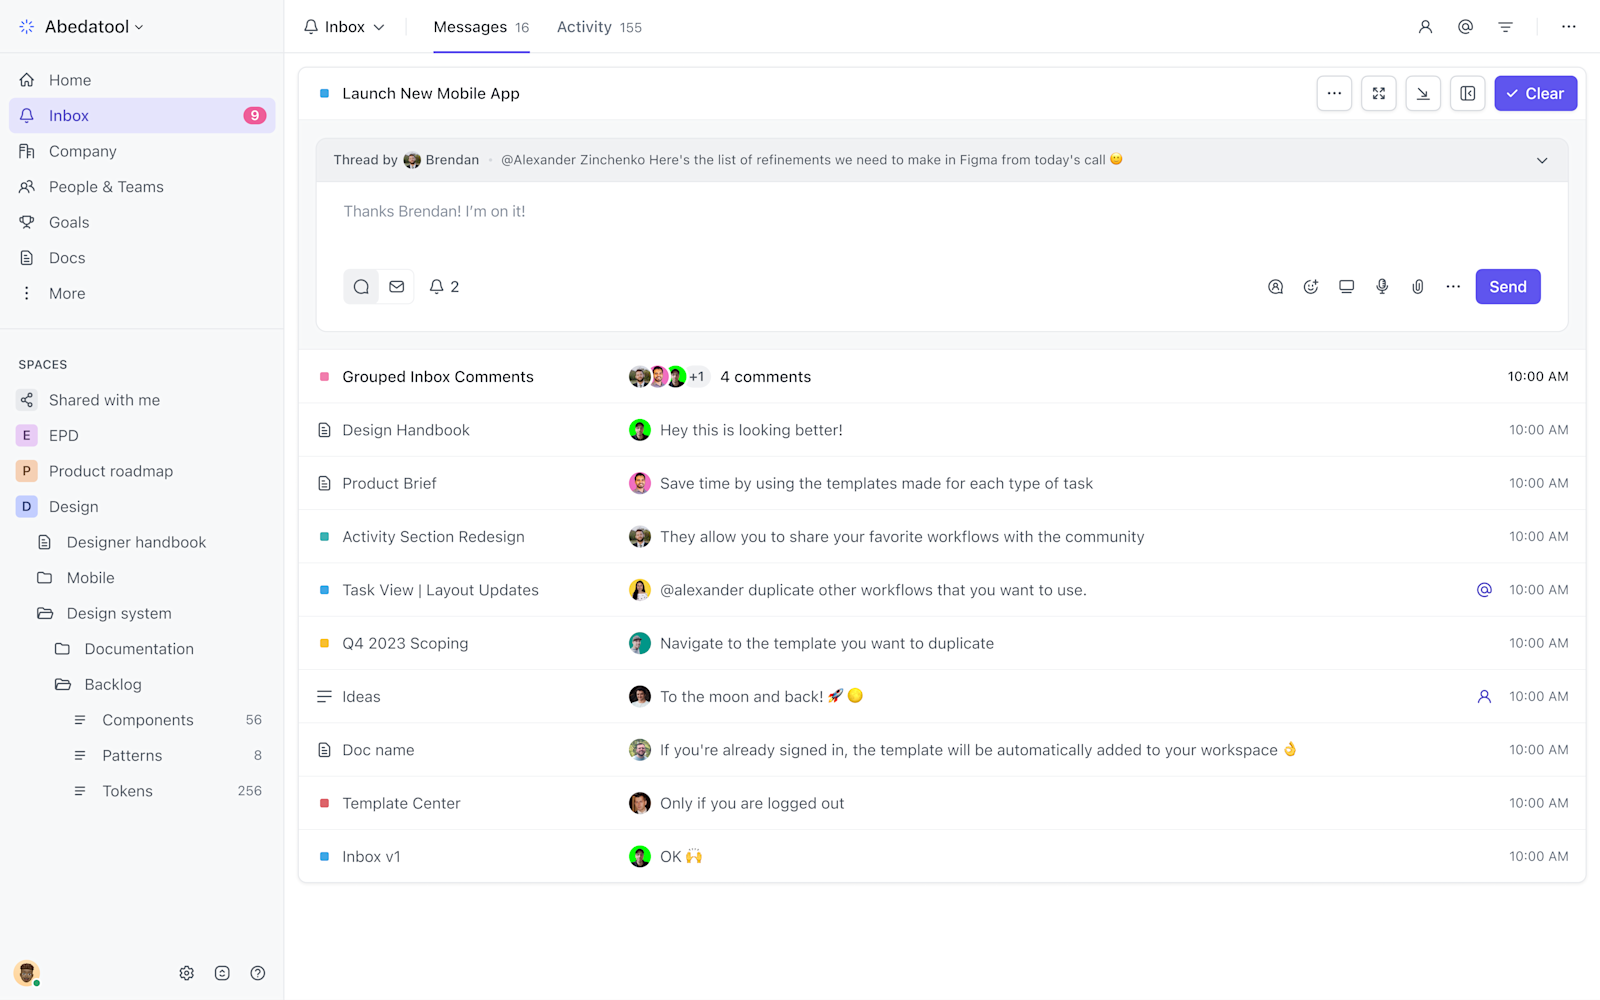Screen dimensions: 1600x1000
Task: Click the Clear button
Action: click(1535, 93)
